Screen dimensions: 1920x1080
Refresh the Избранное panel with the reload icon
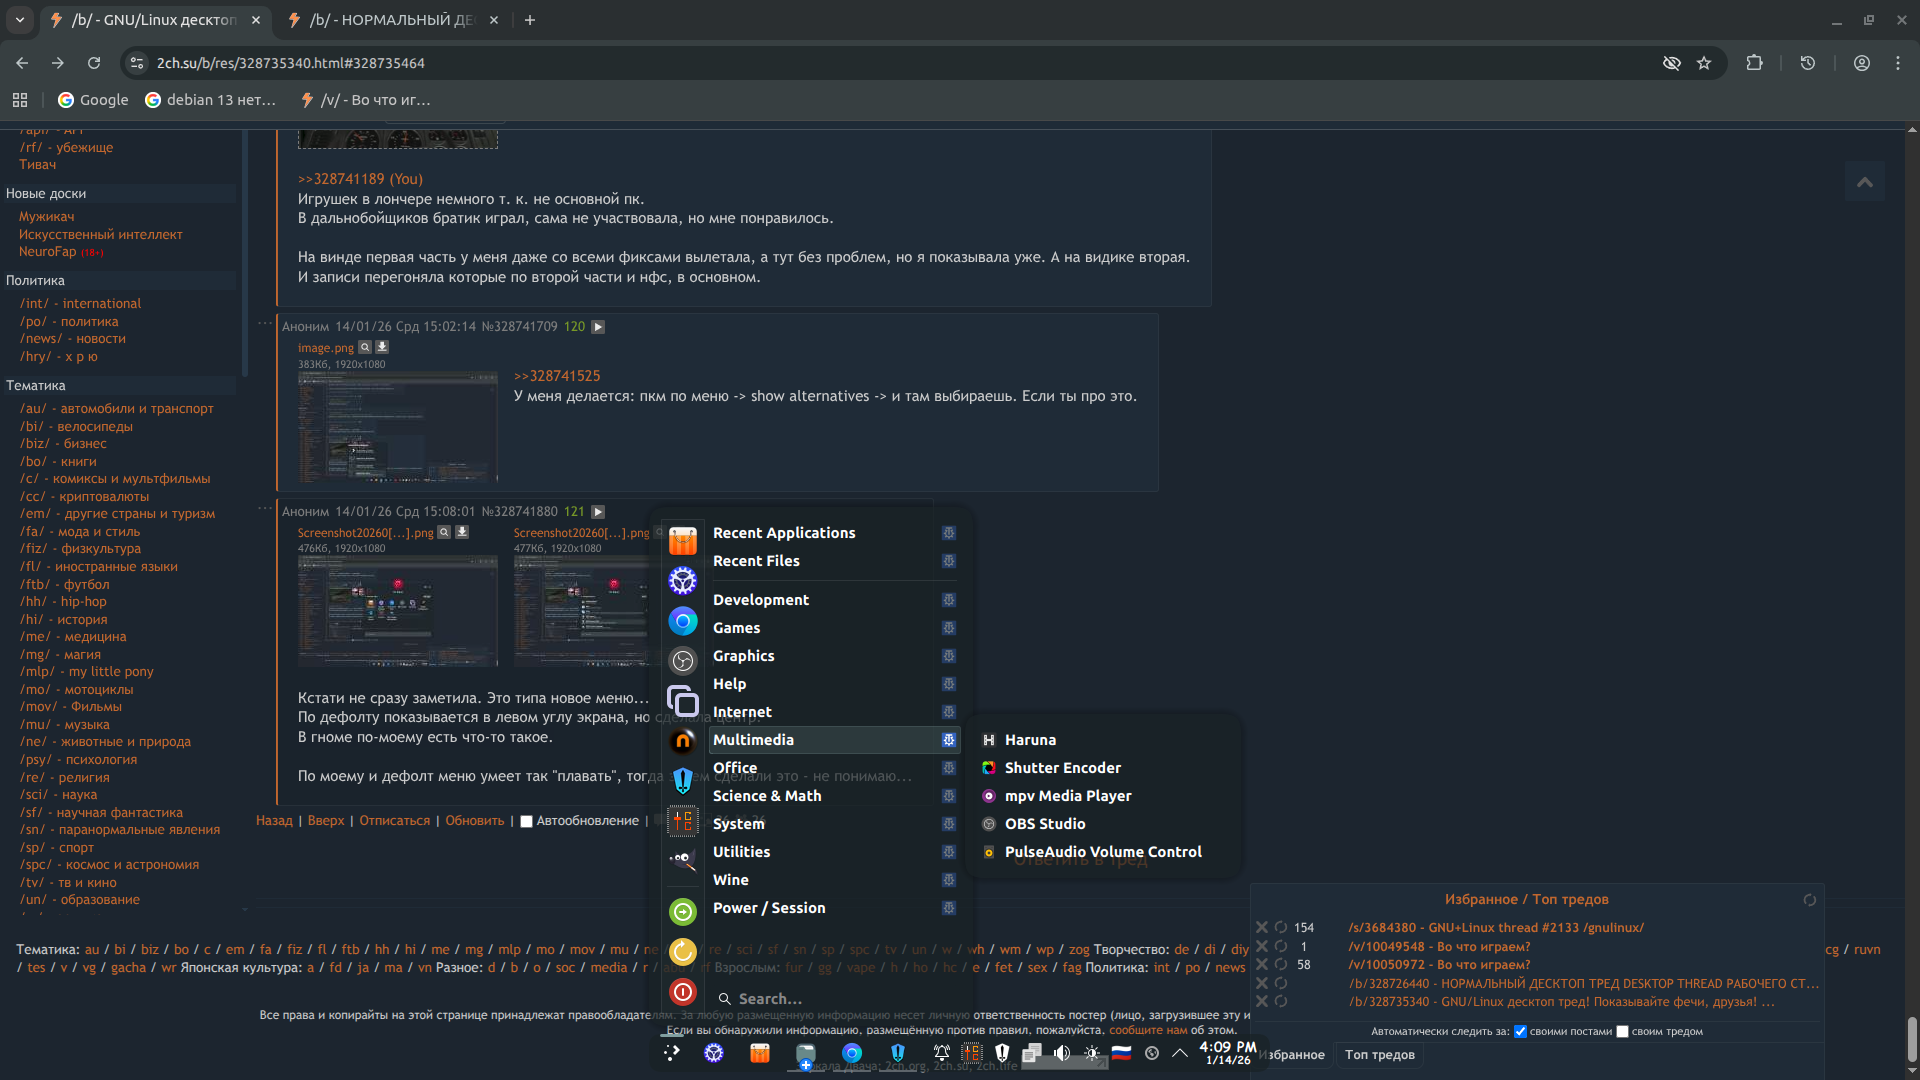1809,900
